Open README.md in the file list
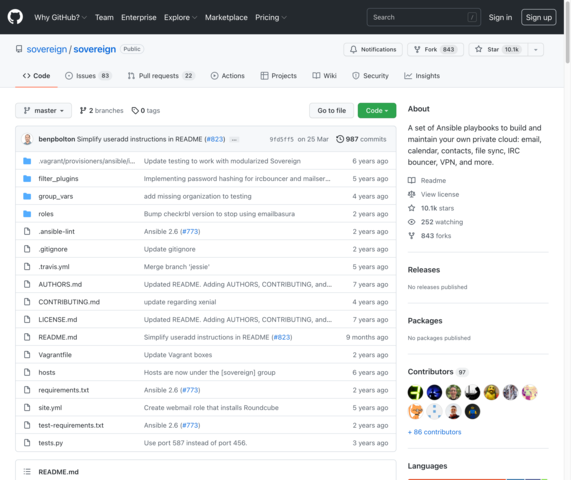 58,337
